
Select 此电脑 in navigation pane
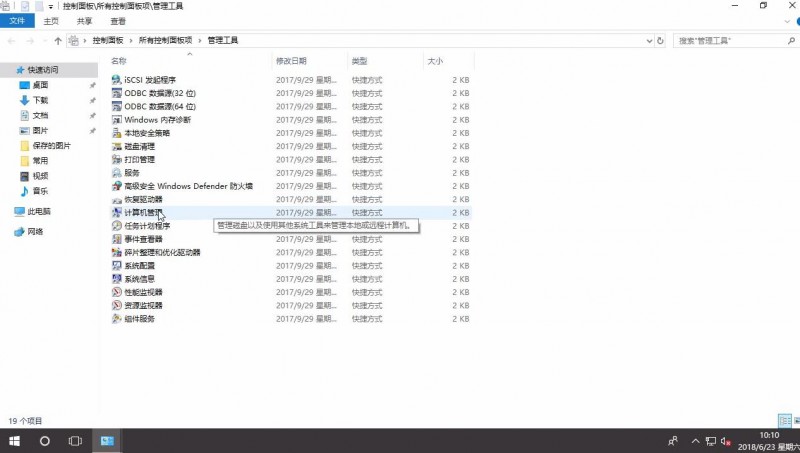39,212
